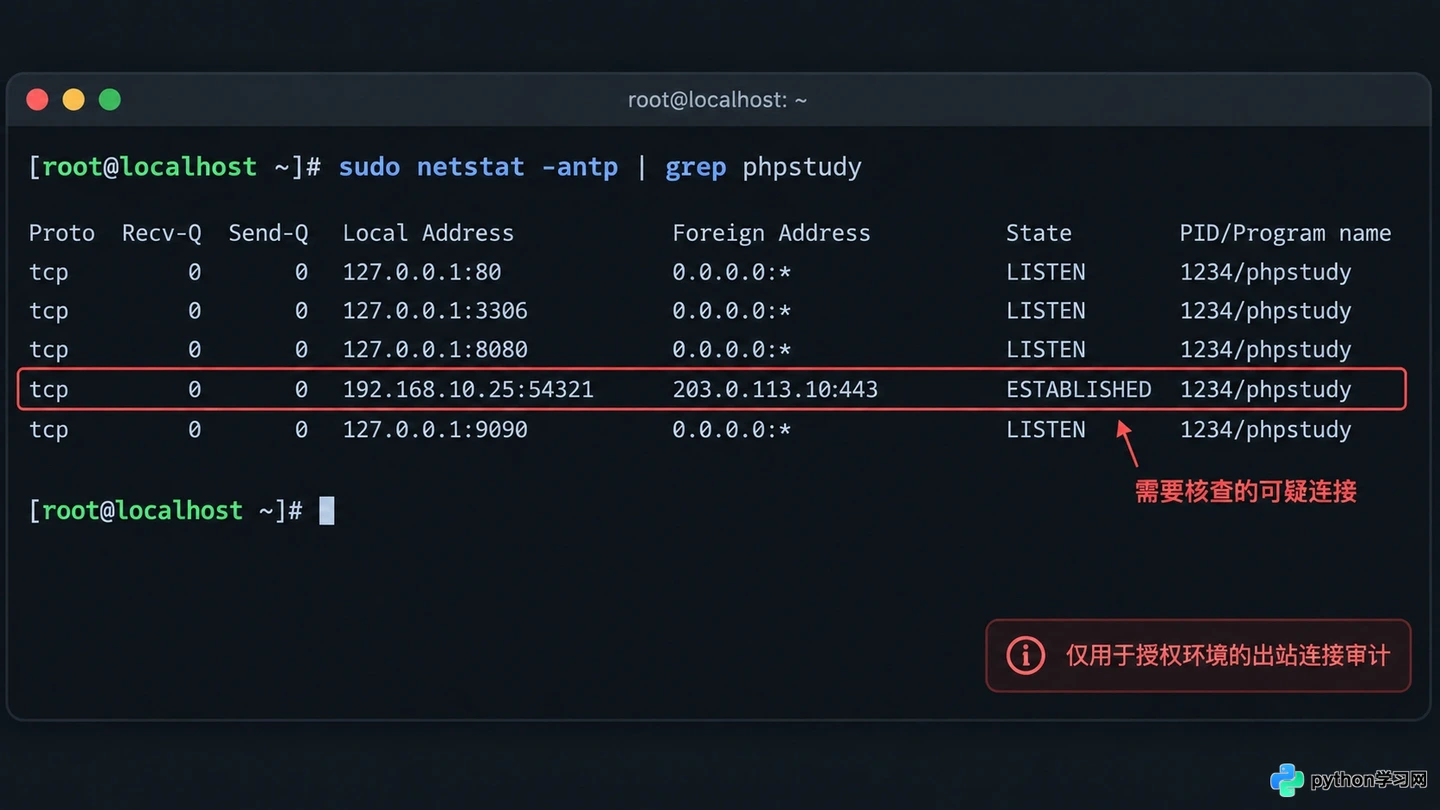Screen dimensions: 1440x810
Task: Click "LISTEN" in the 127.0.0.1:9090 row
Action: point(1046,429)
